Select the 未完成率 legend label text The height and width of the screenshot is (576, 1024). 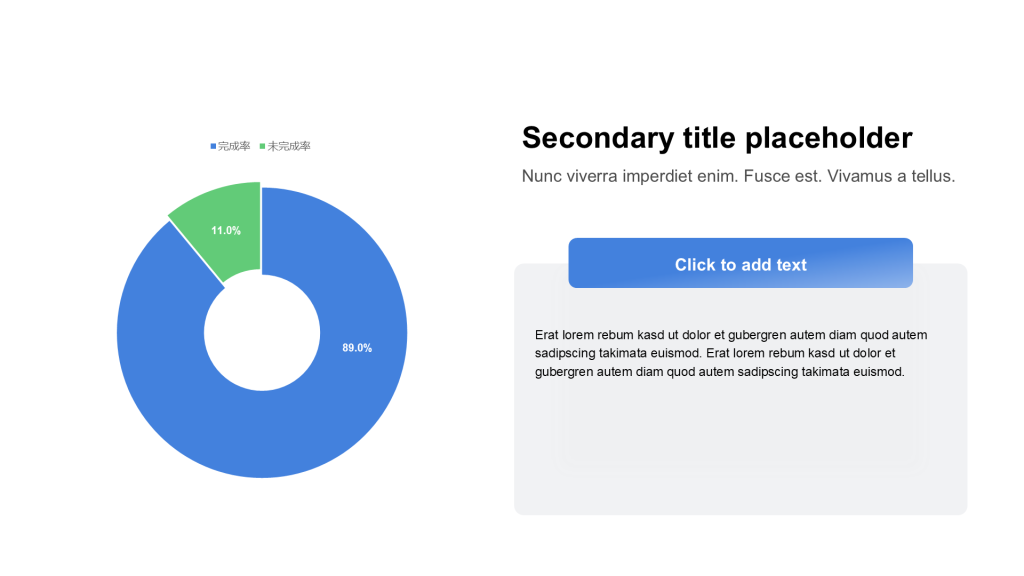click(x=289, y=147)
